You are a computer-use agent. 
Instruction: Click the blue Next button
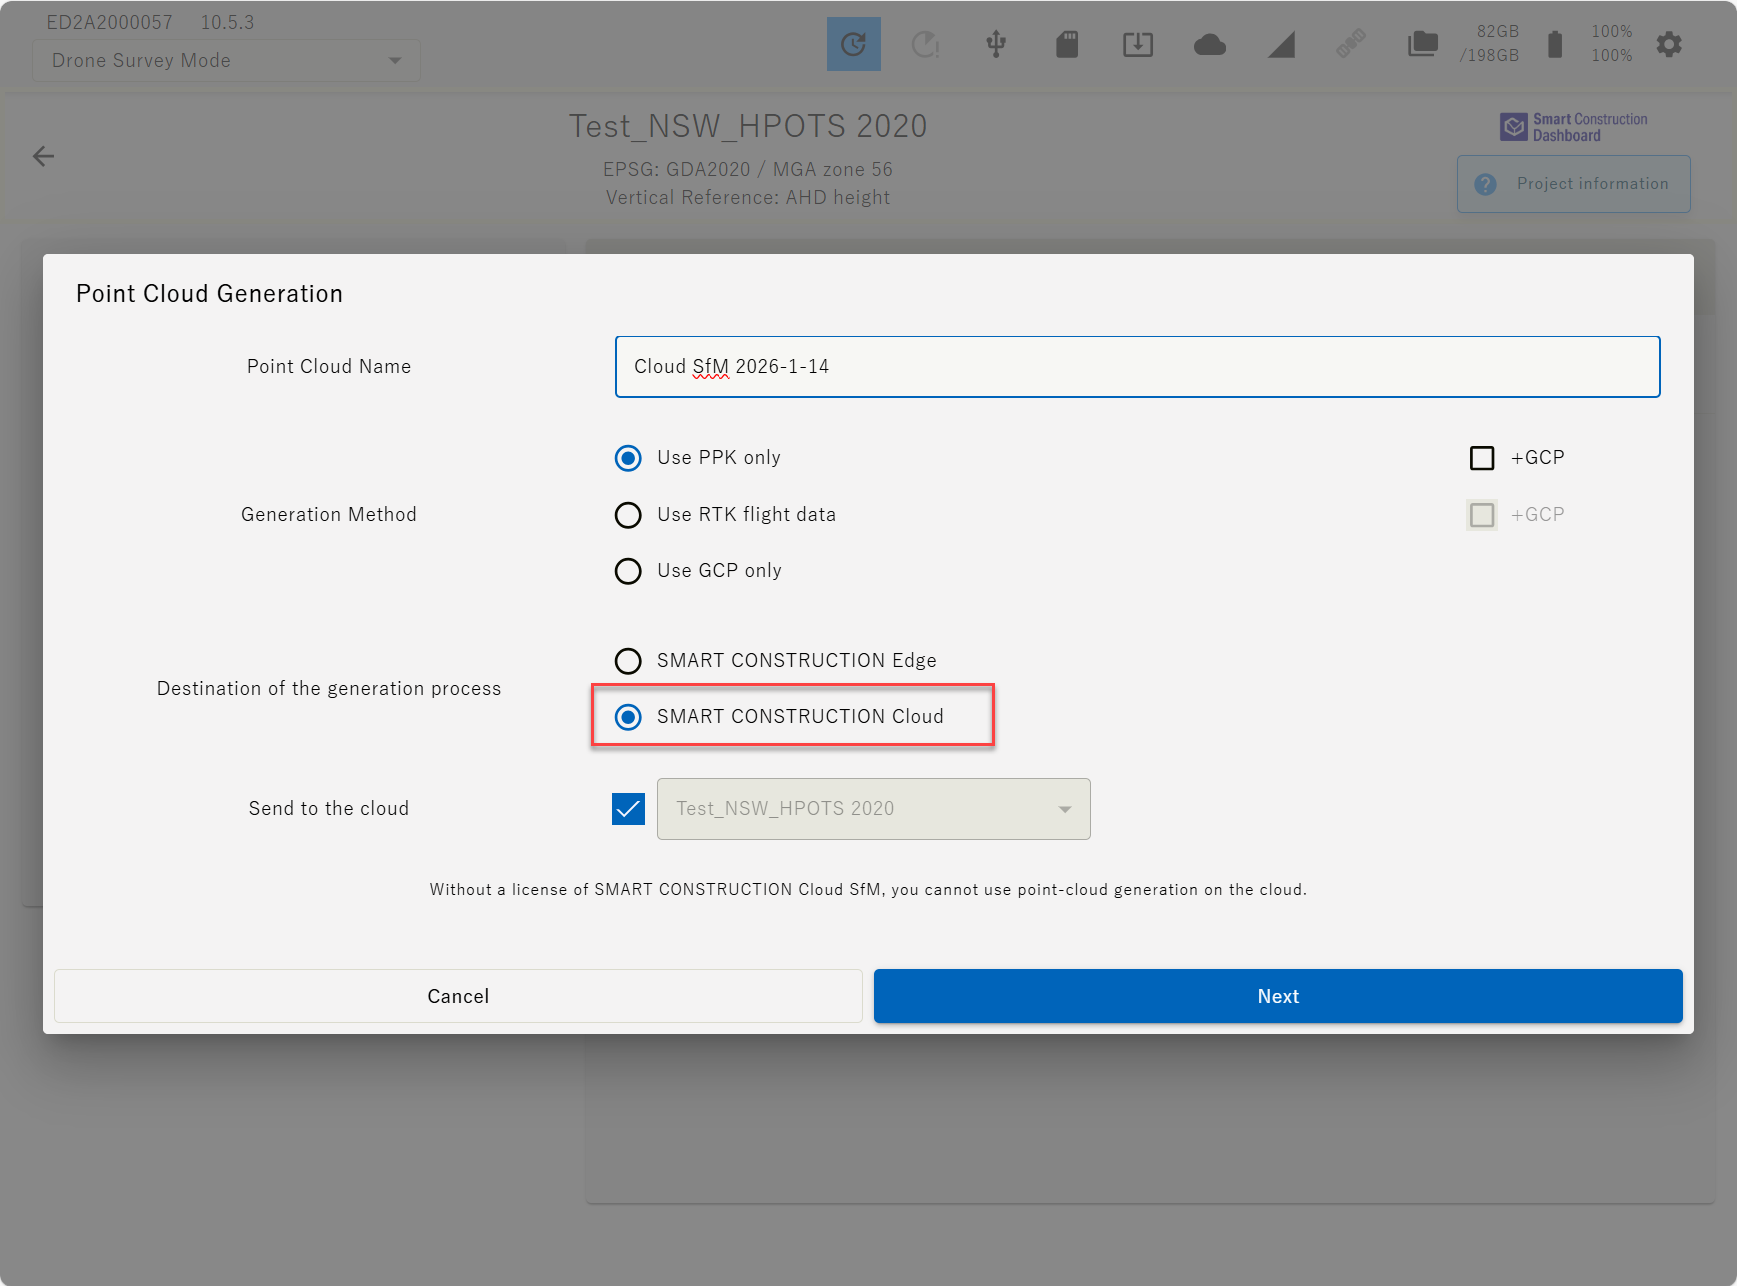pyautogui.click(x=1278, y=996)
